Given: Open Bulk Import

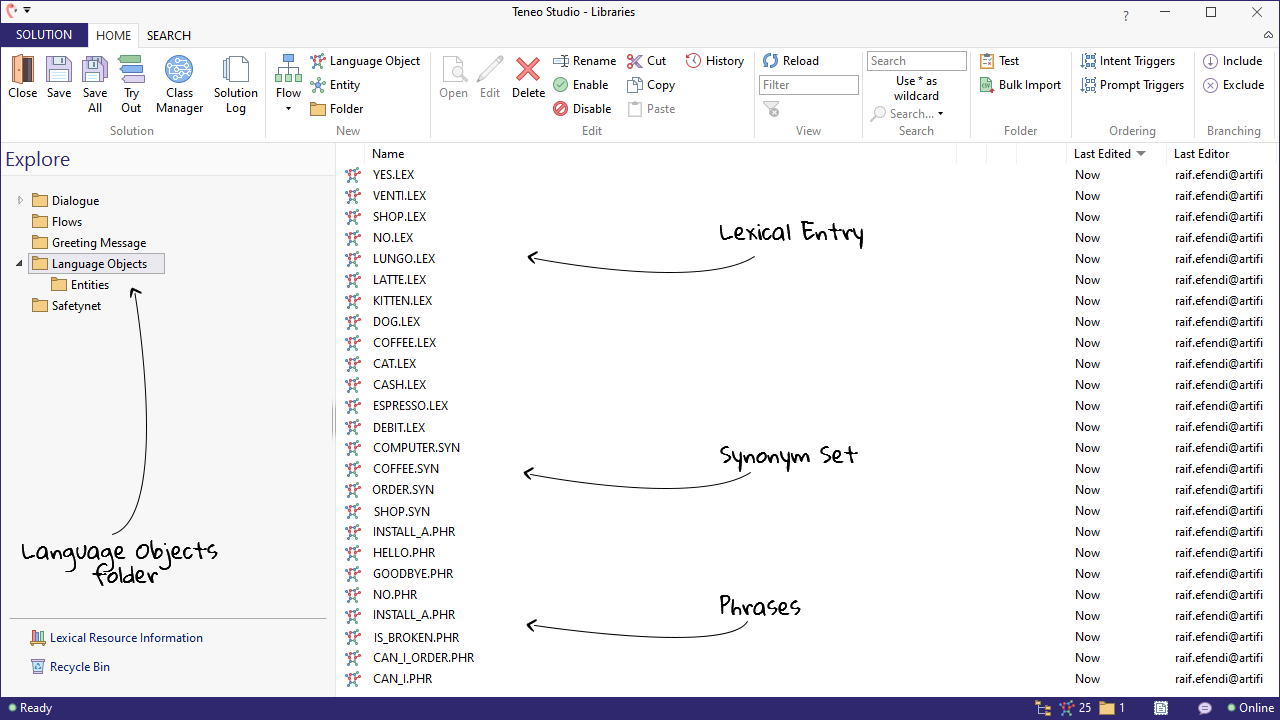Looking at the screenshot, I should click(x=1020, y=85).
